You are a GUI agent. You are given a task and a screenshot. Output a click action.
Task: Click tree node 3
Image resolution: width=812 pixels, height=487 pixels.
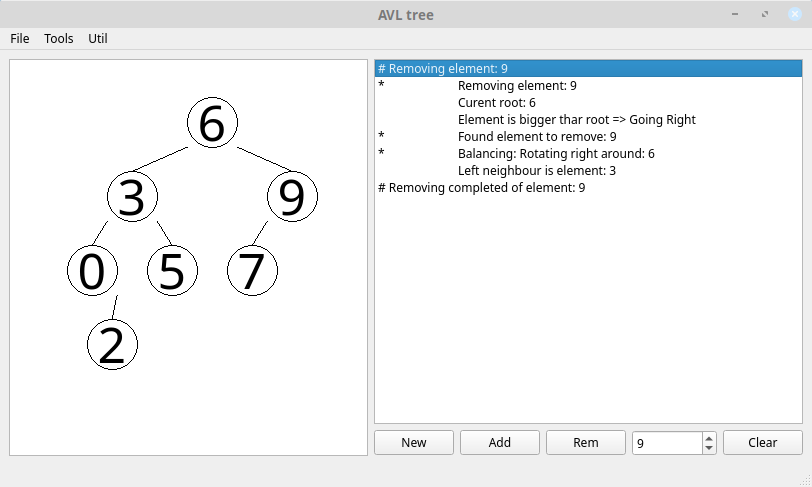(x=132, y=197)
